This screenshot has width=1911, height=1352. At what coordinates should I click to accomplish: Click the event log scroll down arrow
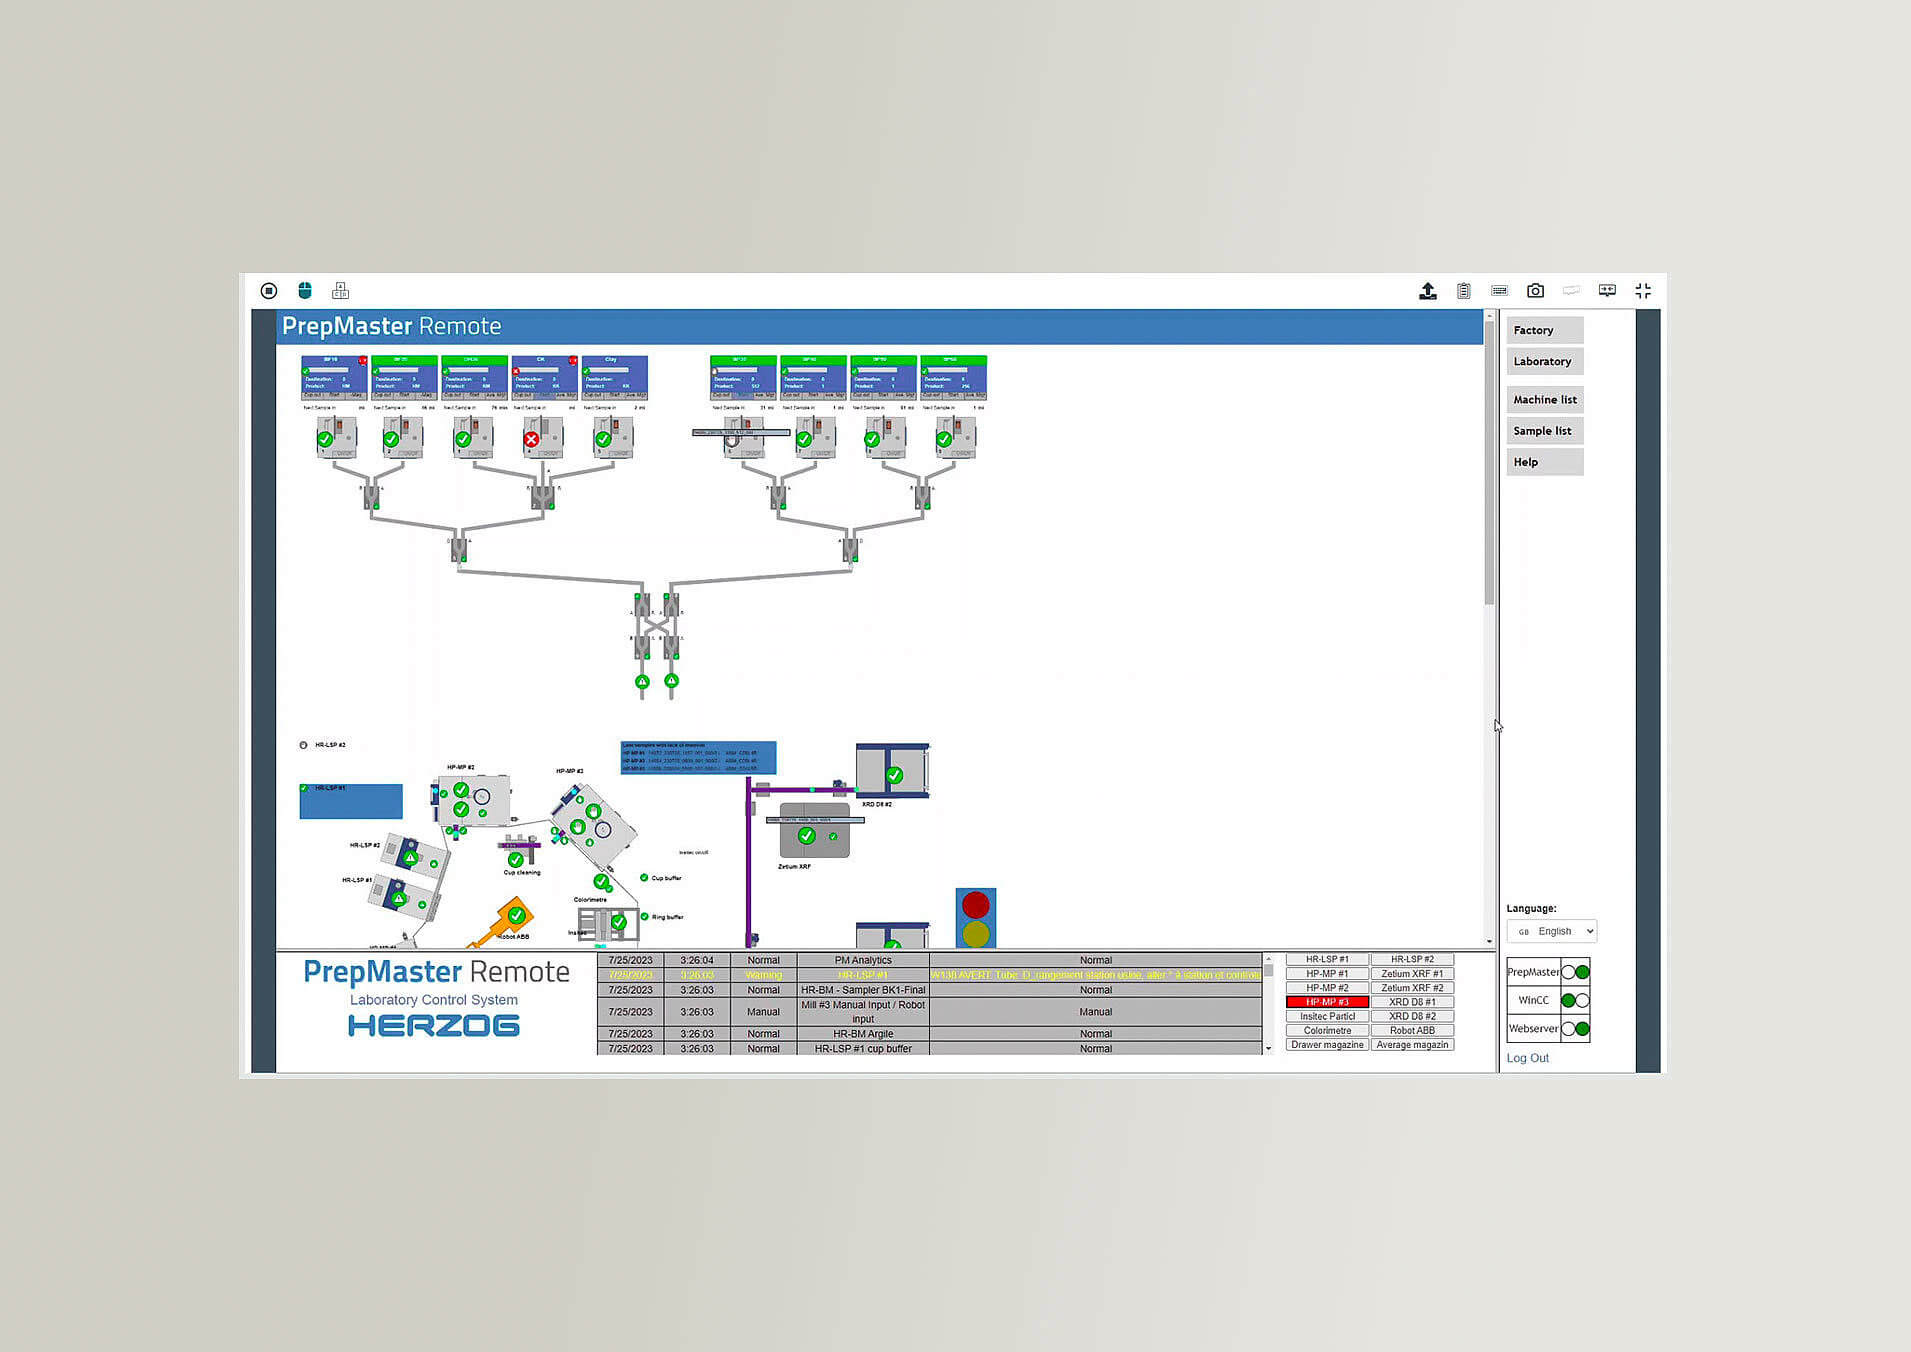point(1269,1049)
